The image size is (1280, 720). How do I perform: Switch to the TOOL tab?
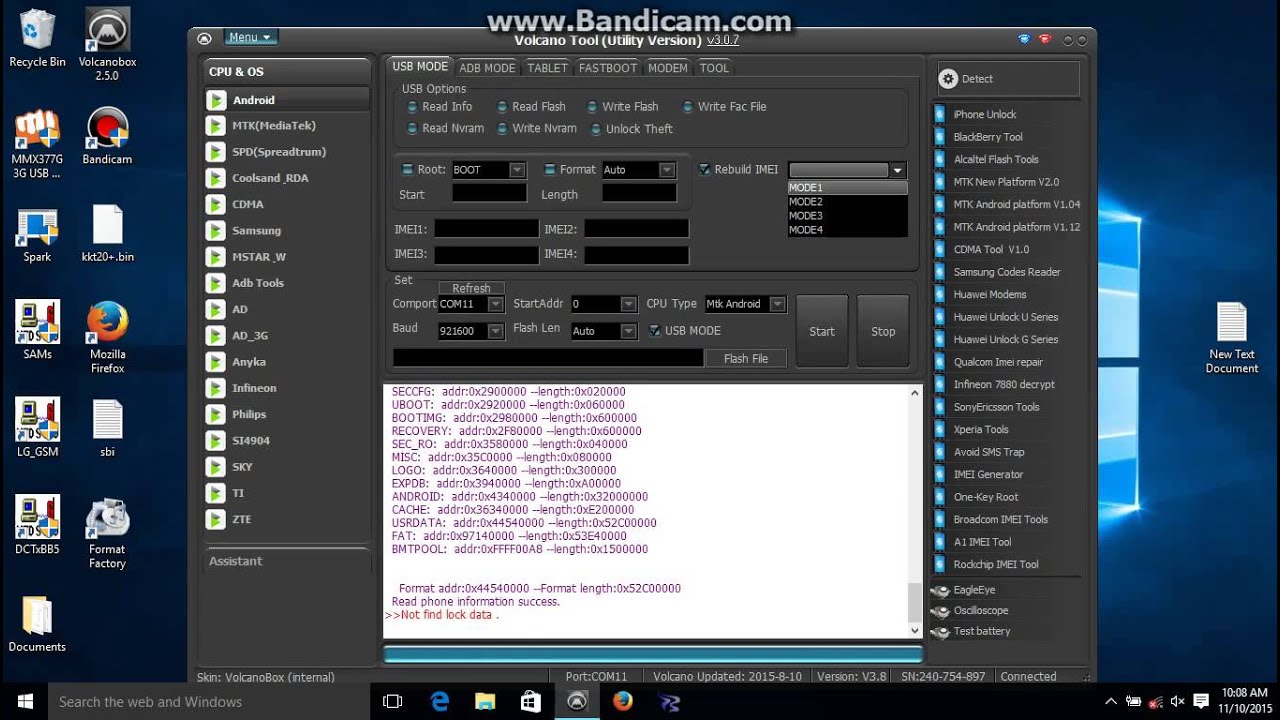click(x=714, y=68)
